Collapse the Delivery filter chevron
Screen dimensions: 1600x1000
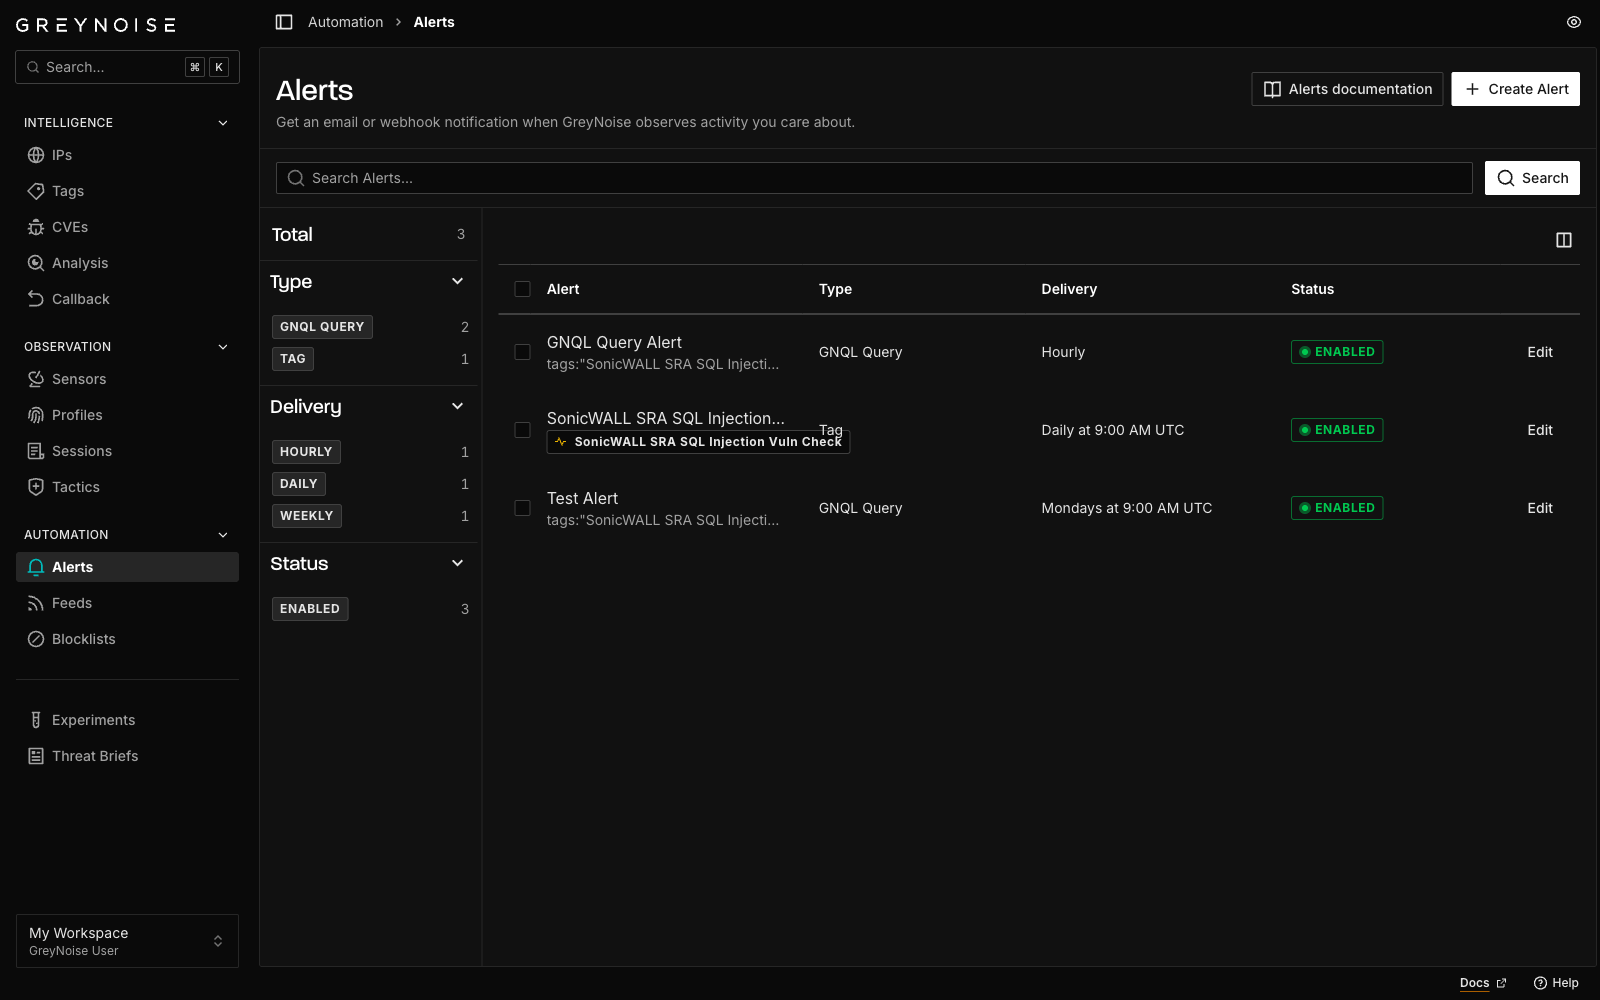click(x=458, y=407)
